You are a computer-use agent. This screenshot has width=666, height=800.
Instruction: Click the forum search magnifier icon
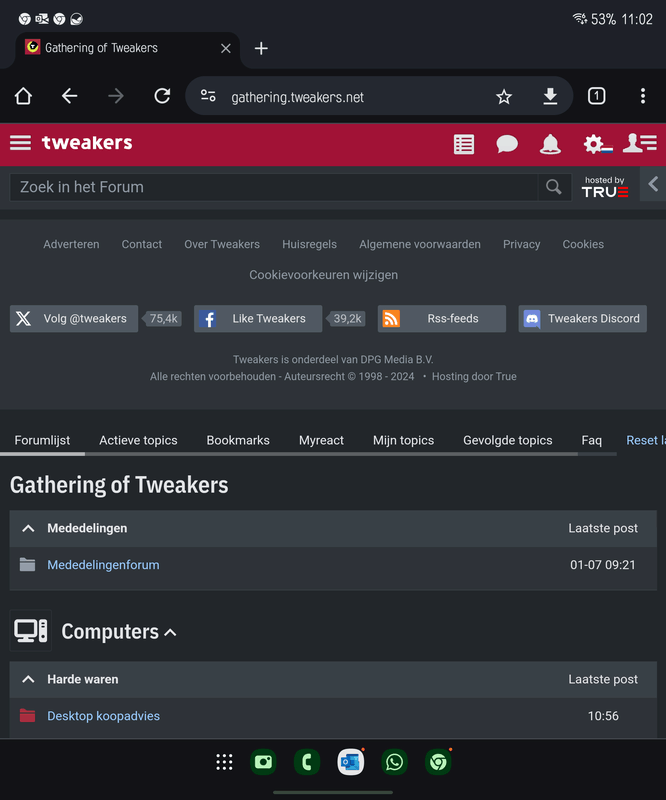552,187
